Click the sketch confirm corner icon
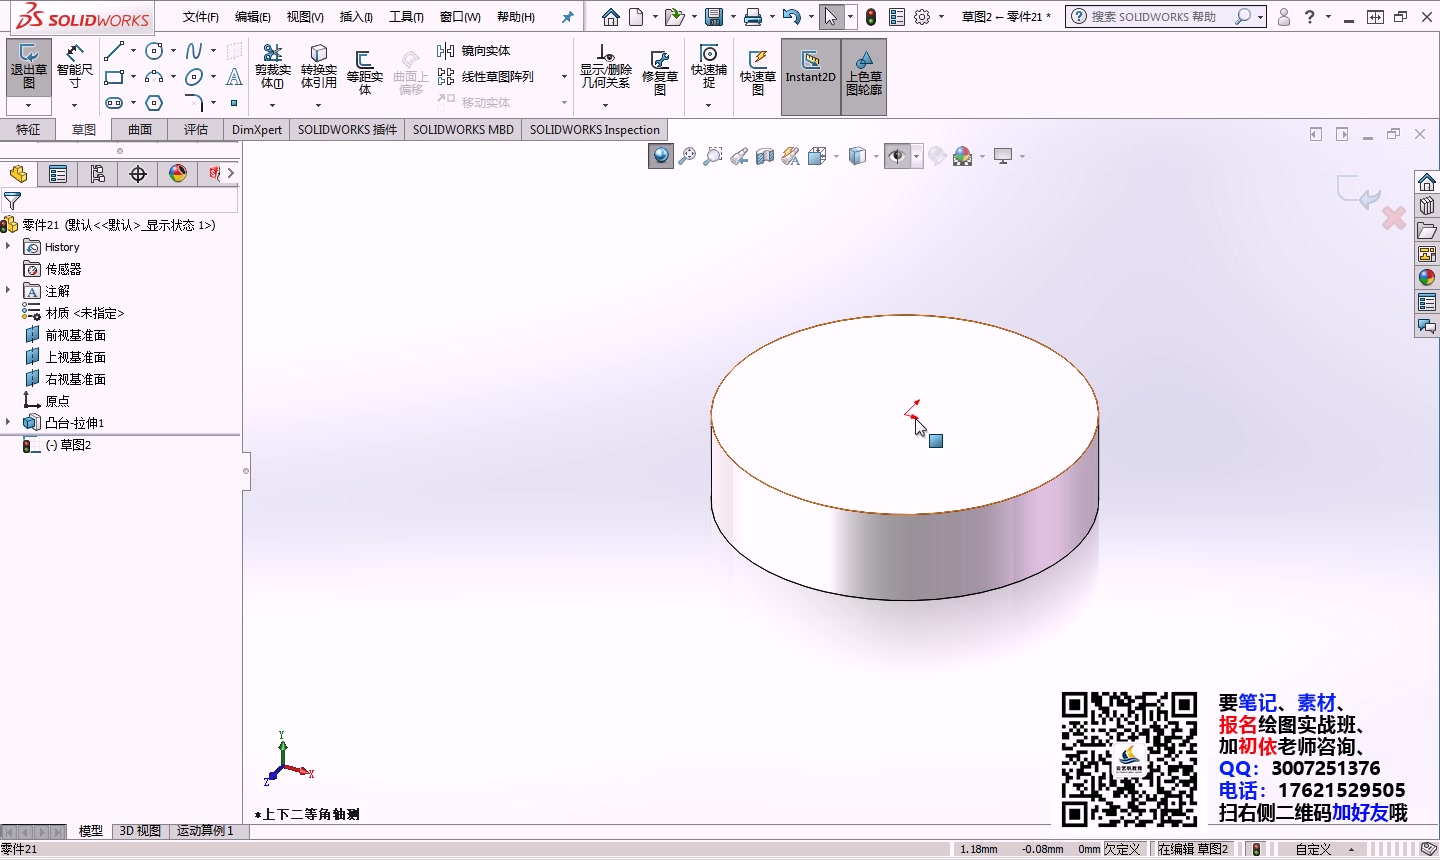 [x=1359, y=191]
